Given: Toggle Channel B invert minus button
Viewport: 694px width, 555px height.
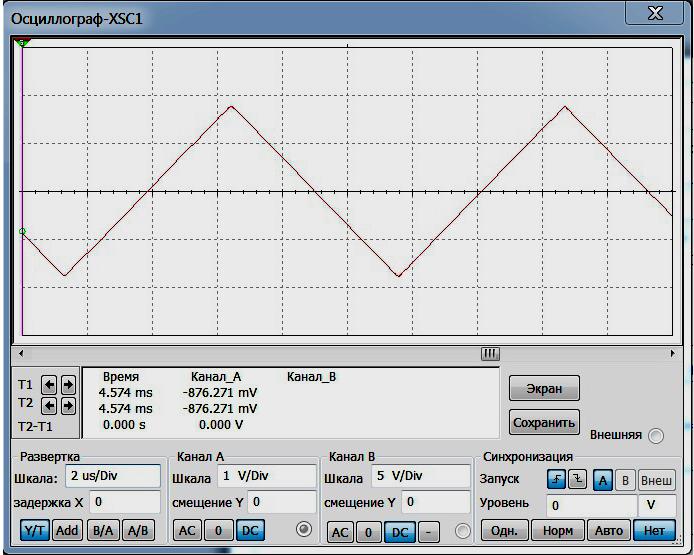Looking at the screenshot, I should coord(428,532).
